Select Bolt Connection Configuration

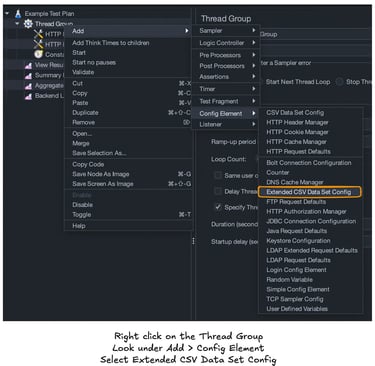(310, 163)
